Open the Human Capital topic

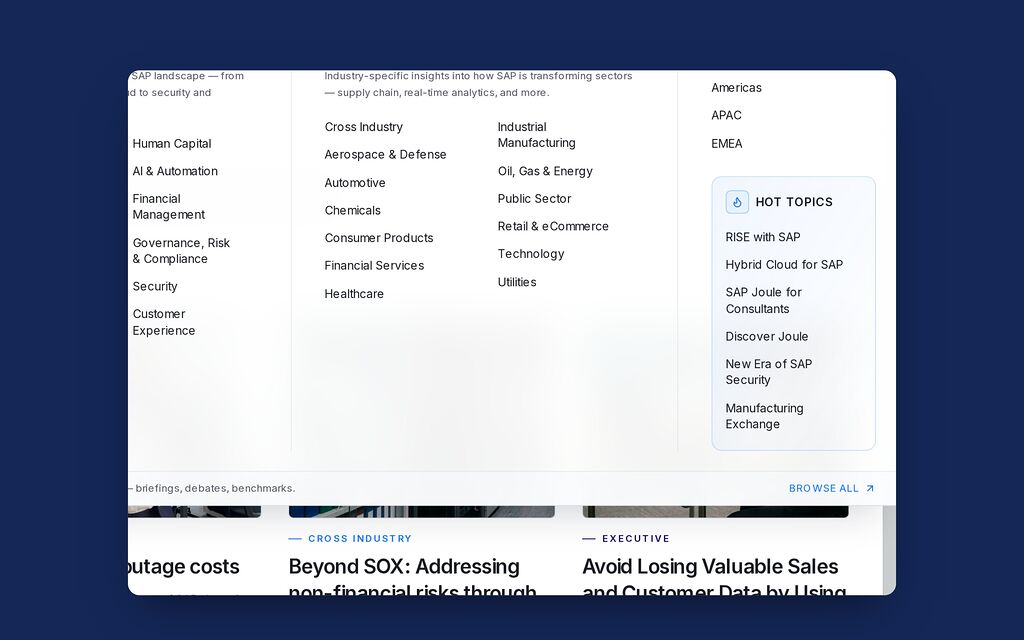click(x=172, y=144)
